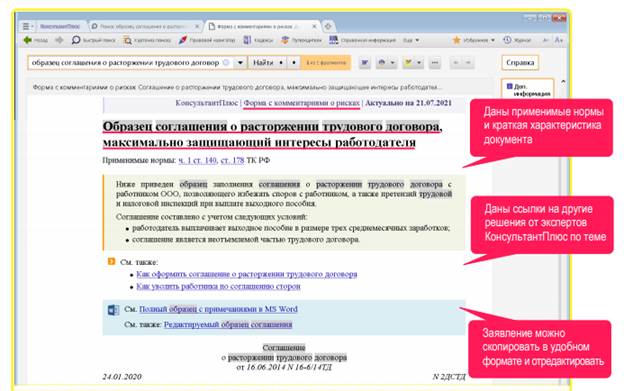Switch to the Поиск образец соглашения tab

tap(145, 27)
